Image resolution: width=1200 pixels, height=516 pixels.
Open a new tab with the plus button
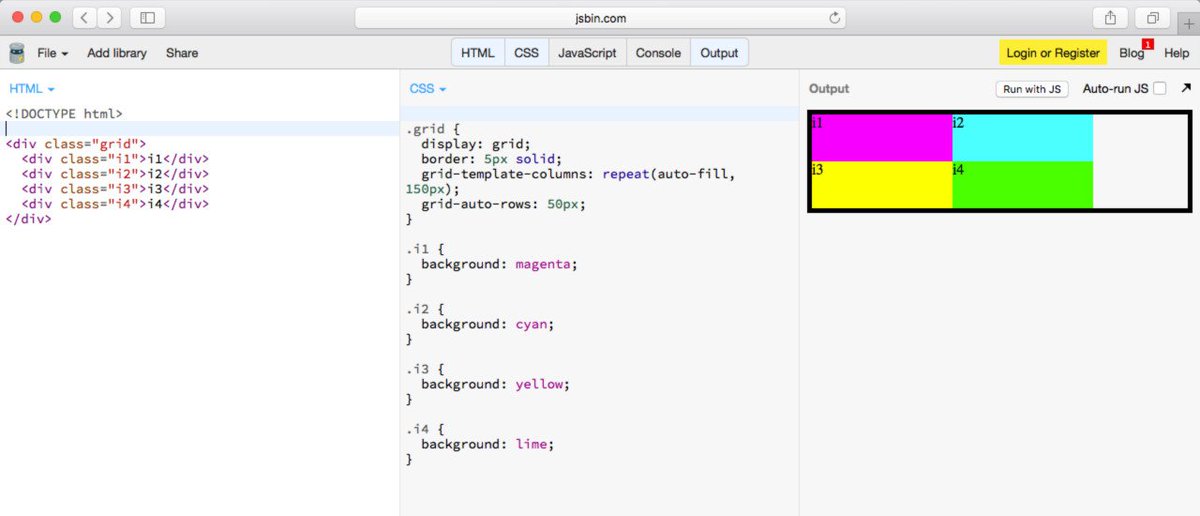1189,24
